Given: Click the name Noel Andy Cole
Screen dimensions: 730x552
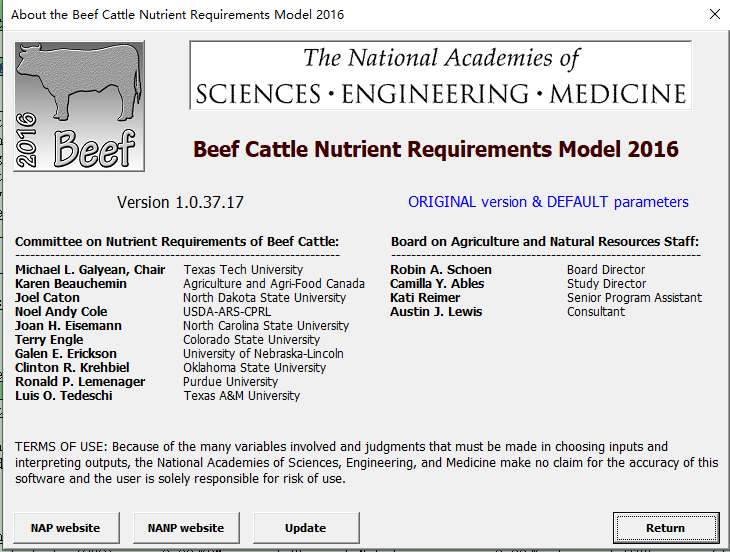Looking at the screenshot, I should pyautogui.click(x=61, y=312).
